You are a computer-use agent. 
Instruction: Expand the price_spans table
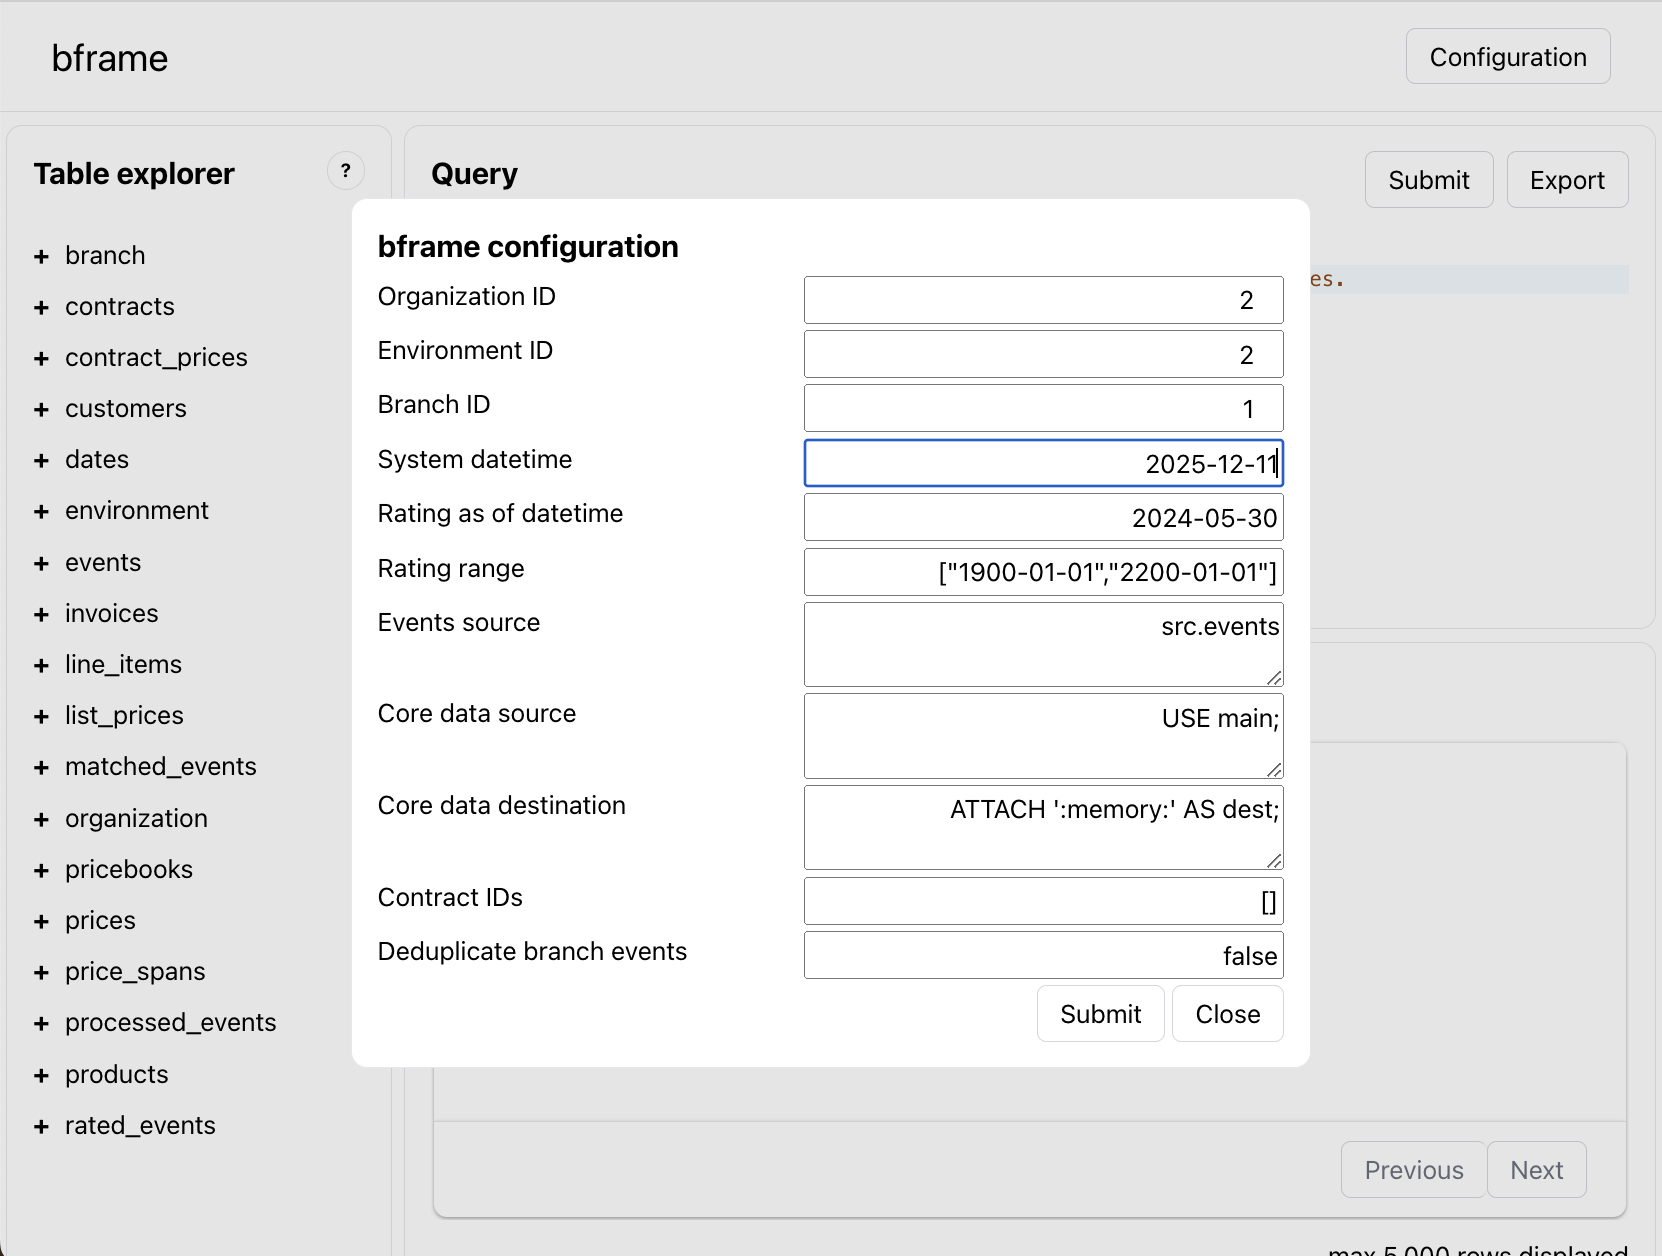pos(41,973)
